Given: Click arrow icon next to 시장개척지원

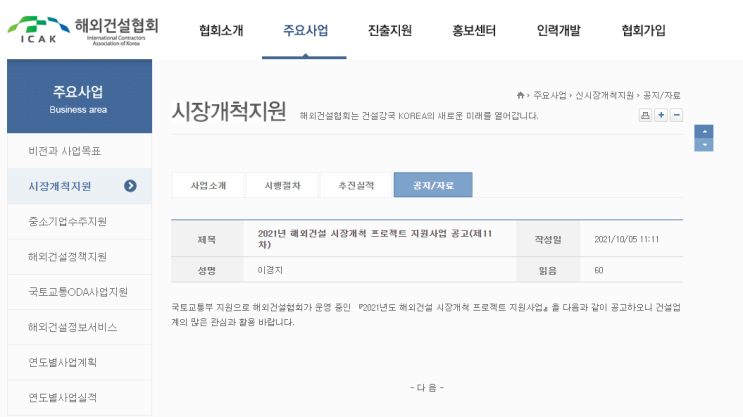Looking at the screenshot, I should point(130,186).
